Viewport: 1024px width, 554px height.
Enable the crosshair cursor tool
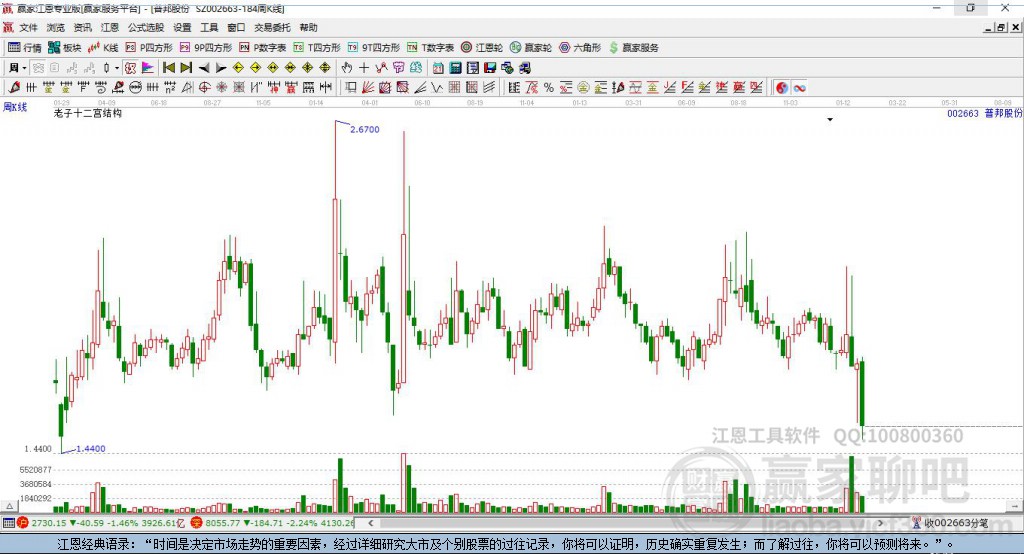tap(364, 68)
